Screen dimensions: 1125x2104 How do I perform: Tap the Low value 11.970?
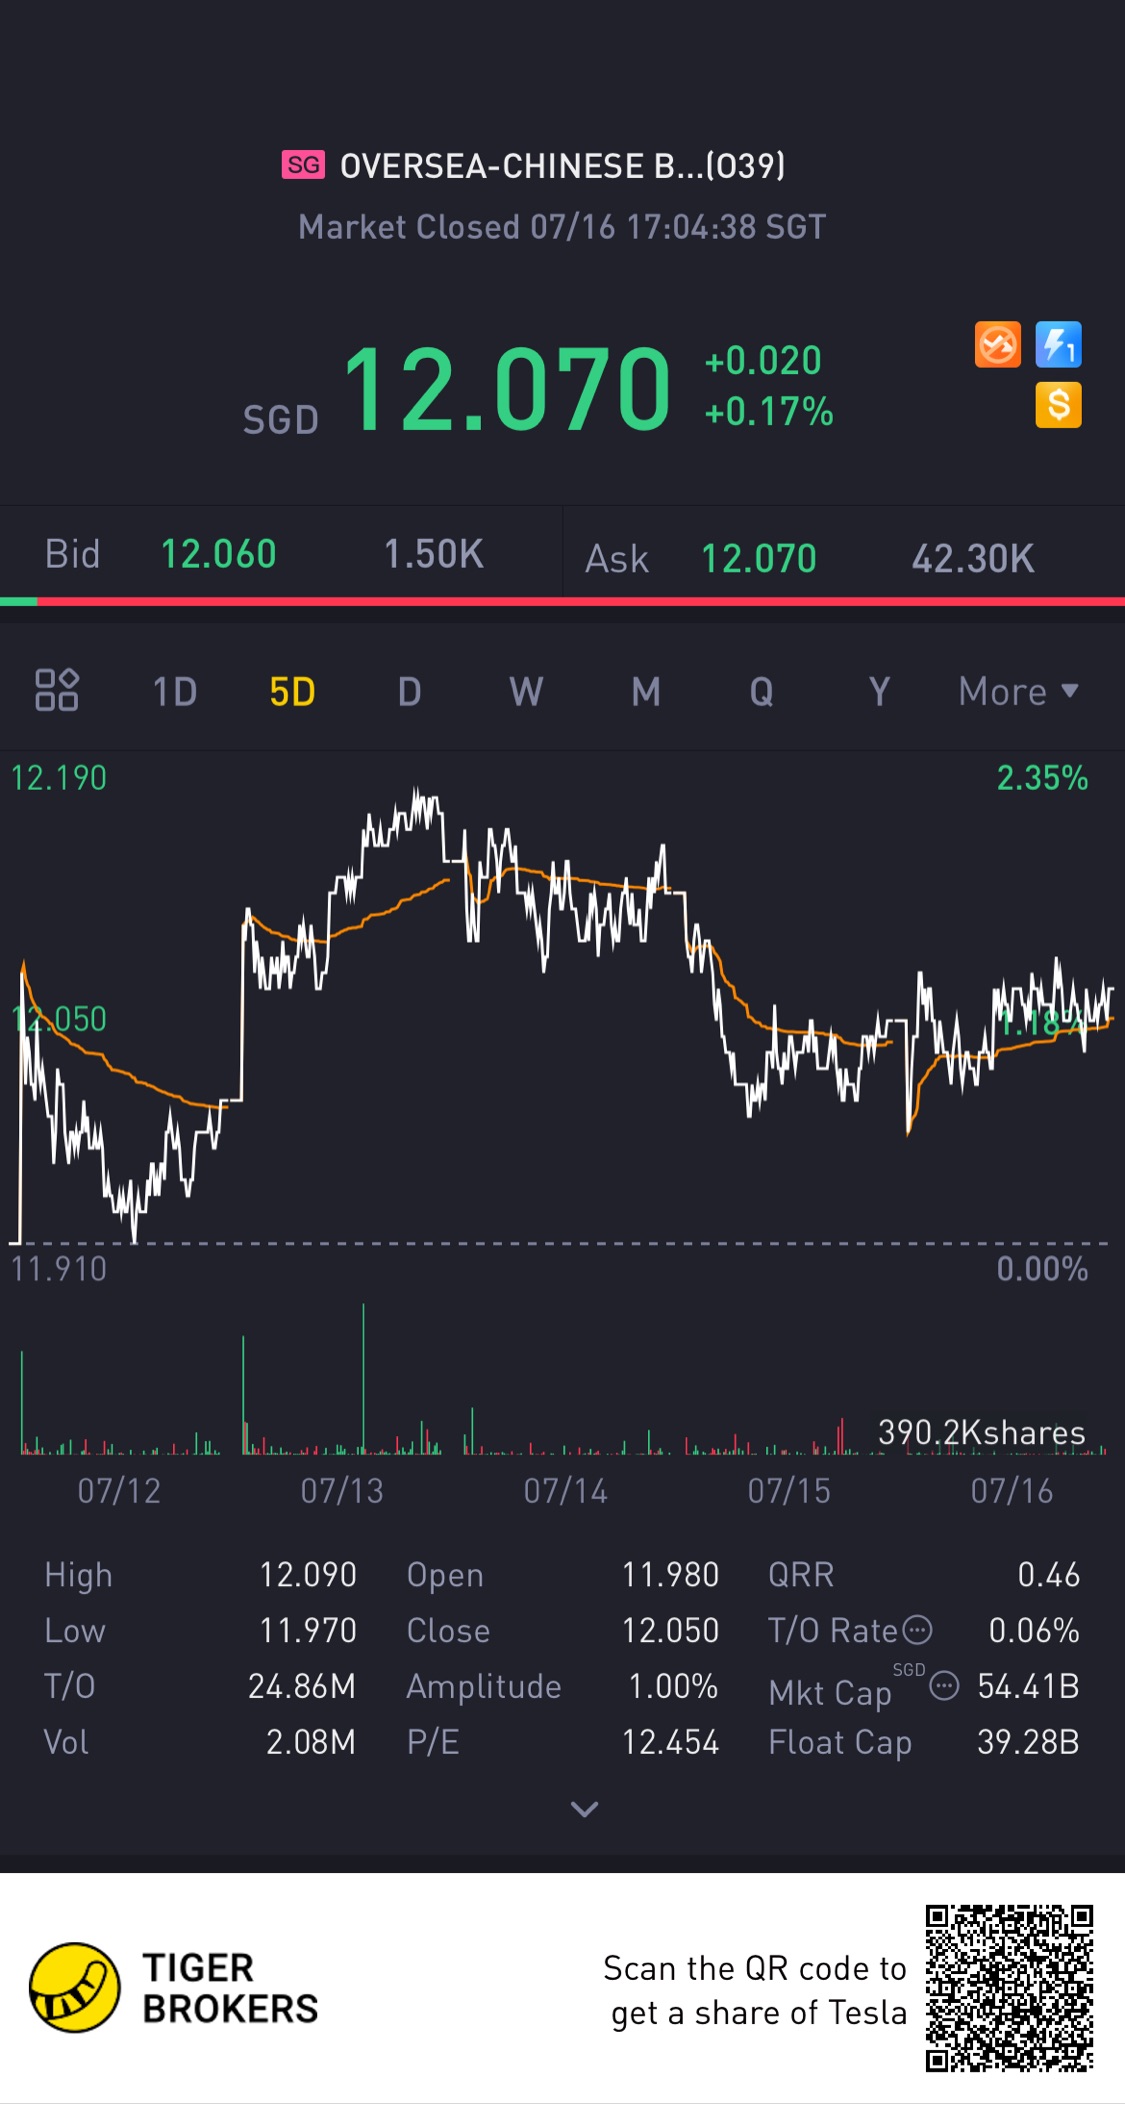(308, 1631)
